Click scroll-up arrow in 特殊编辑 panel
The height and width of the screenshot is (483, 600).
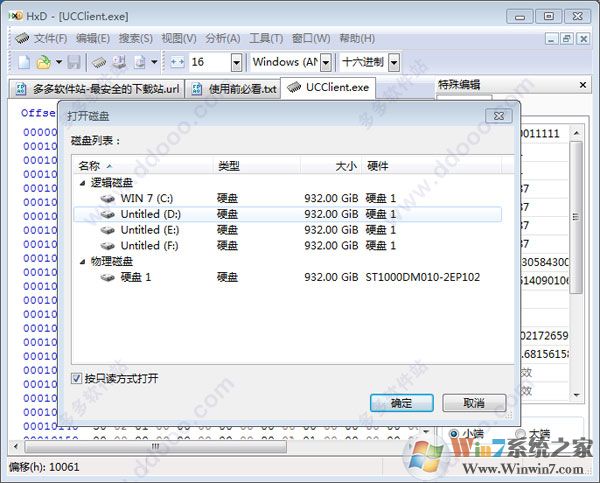(576, 134)
